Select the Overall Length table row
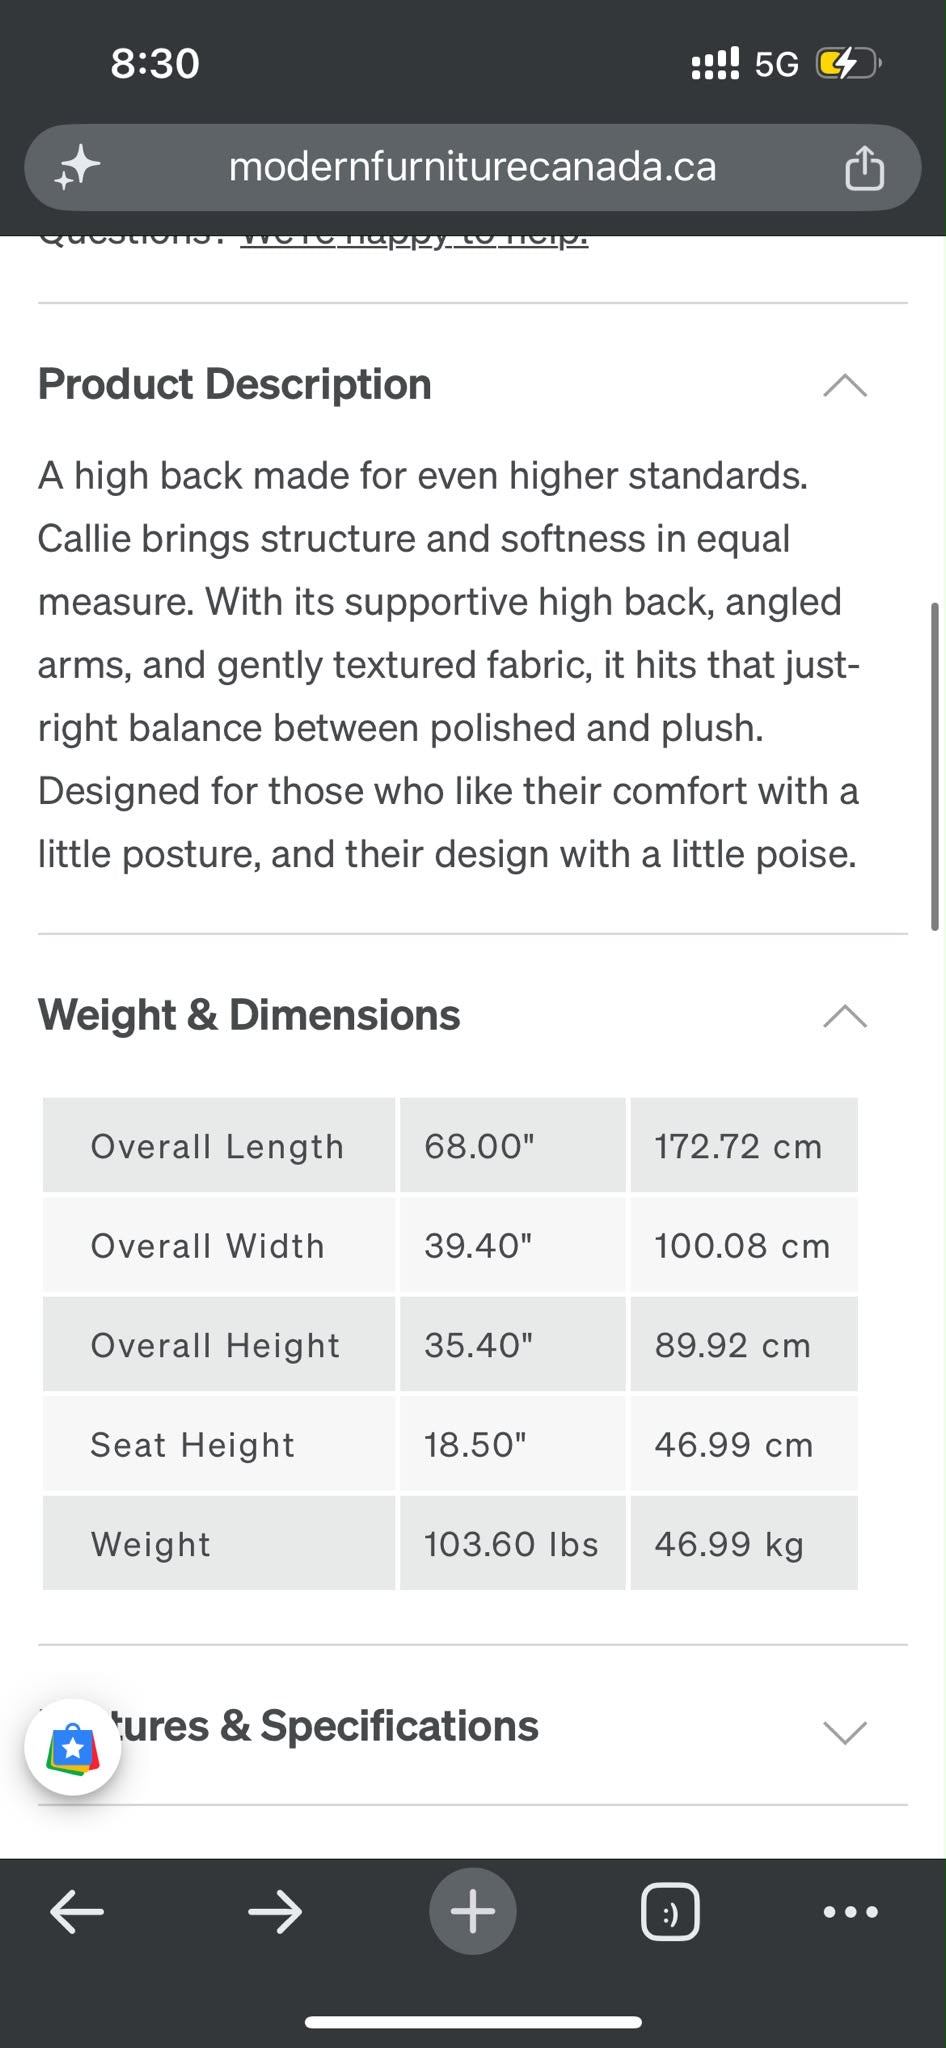The image size is (946, 2048). (x=450, y=1145)
